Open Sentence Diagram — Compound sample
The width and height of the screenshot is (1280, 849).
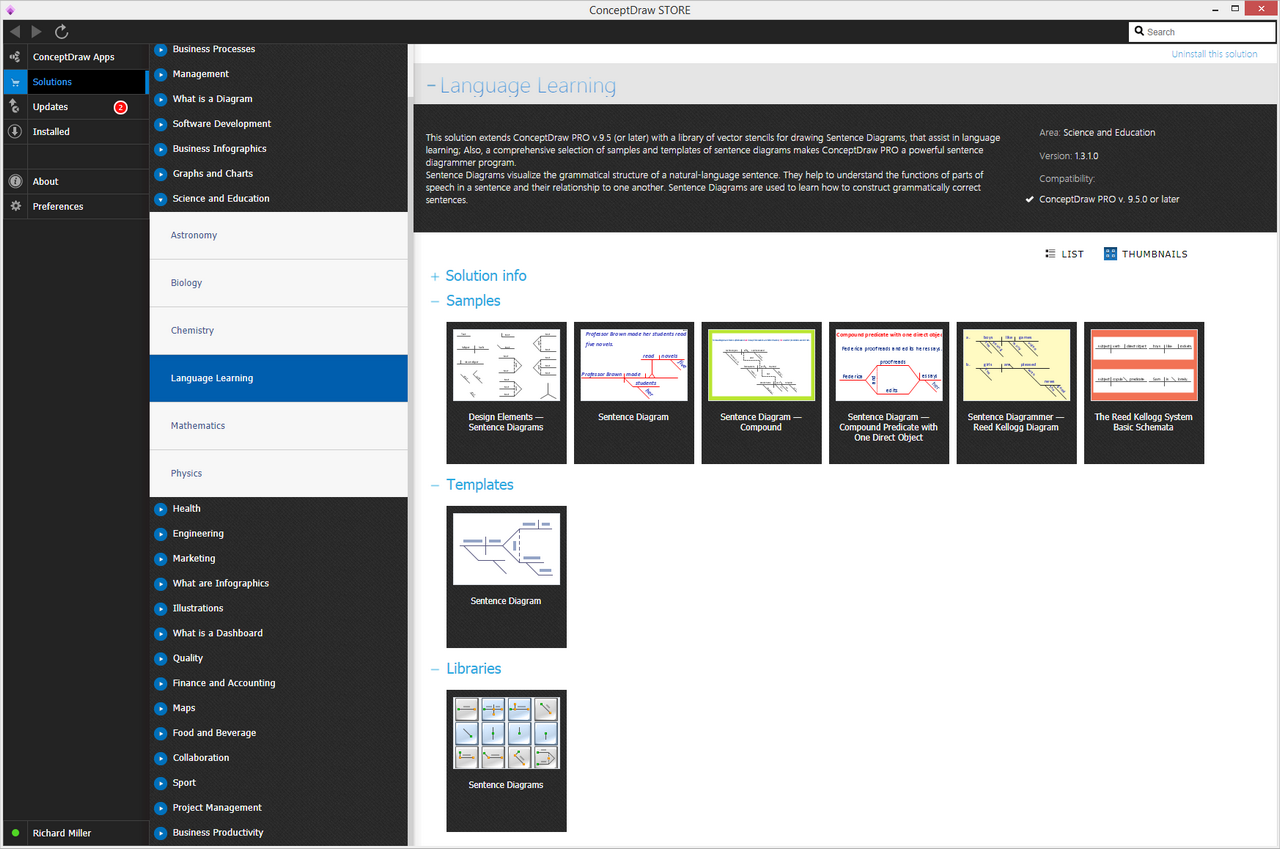point(761,393)
